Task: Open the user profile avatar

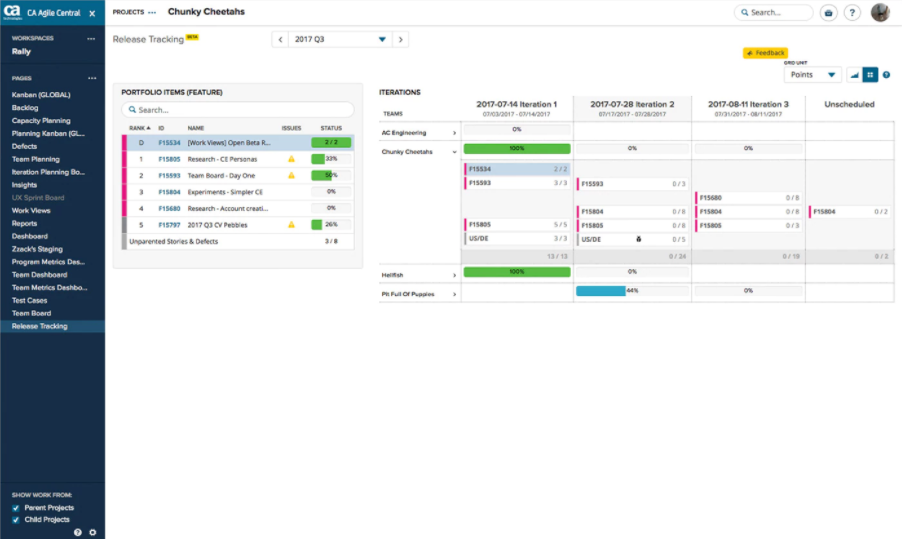Action: click(880, 13)
